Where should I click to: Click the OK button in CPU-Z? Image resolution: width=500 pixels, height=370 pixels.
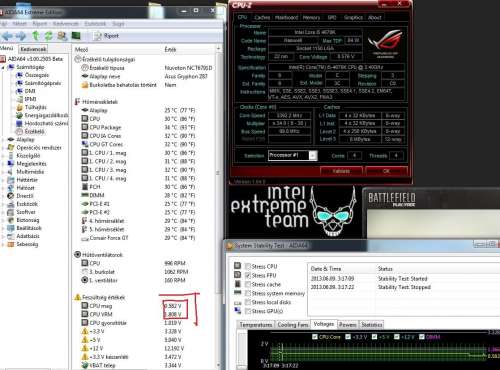pyautogui.click(x=386, y=171)
